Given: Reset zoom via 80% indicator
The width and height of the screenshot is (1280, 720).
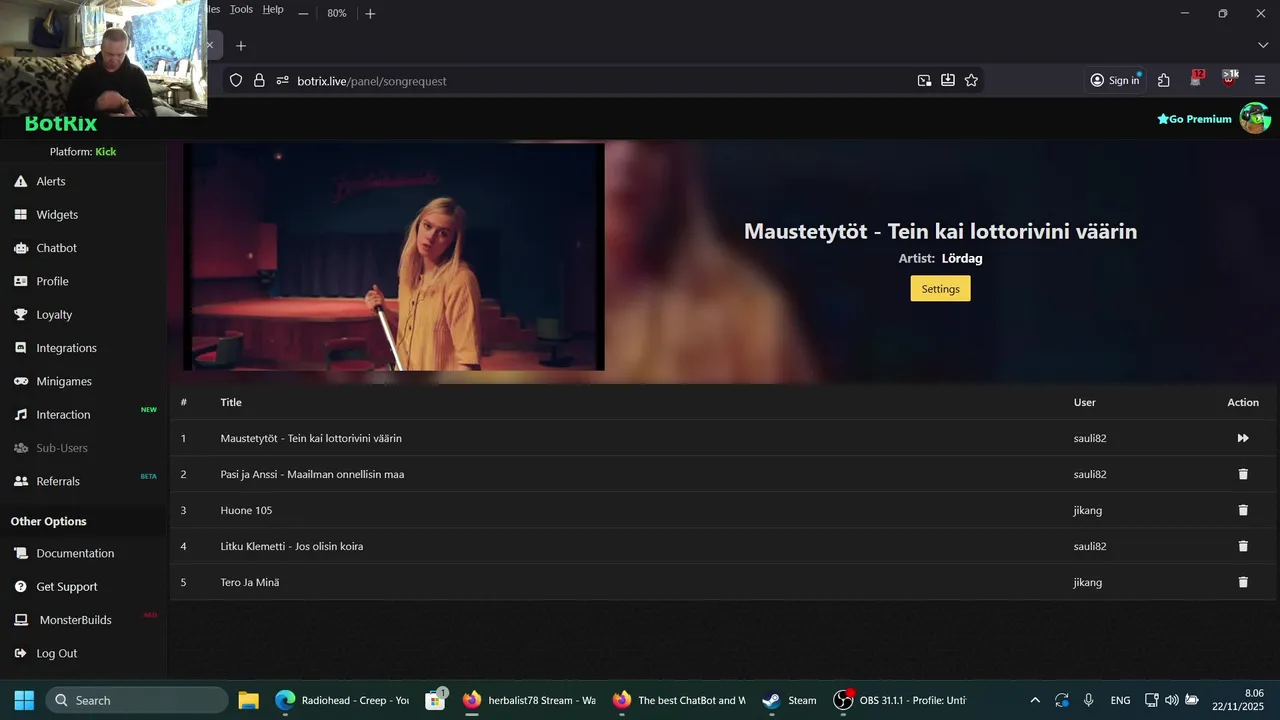Looking at the screenshot, I should click(x=337, y=13).
